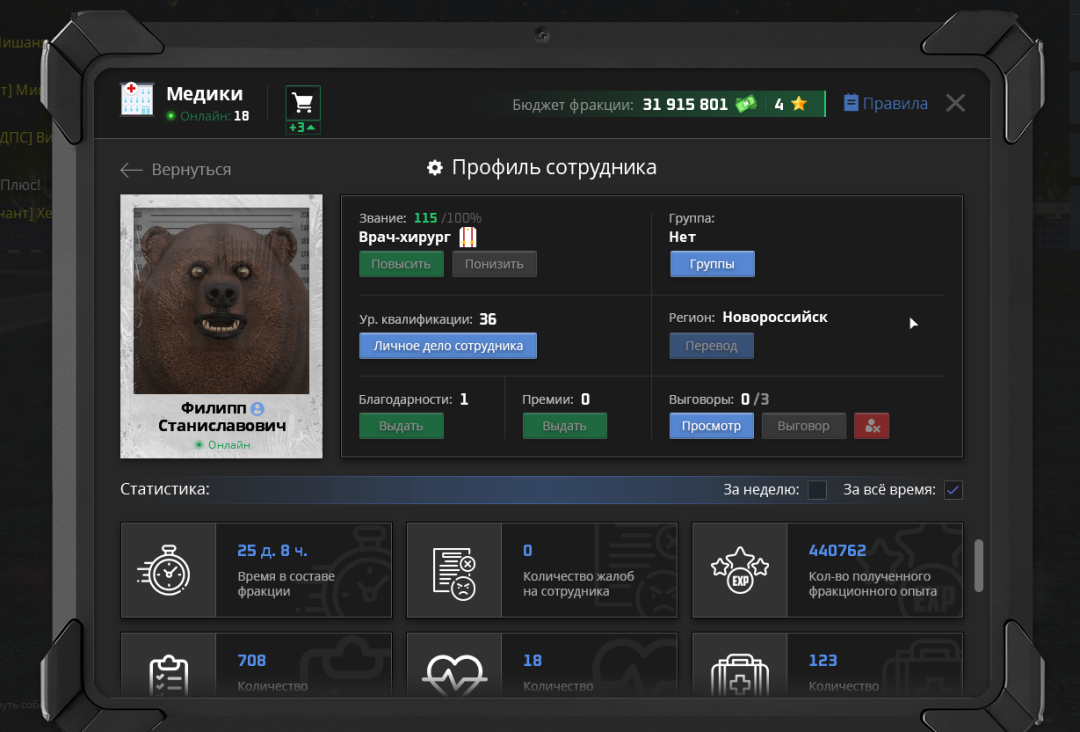The height and width of the screenshot is (732, 1080).
Task: Click the faction budget value 31 915 801
Action: coord(685,105)
